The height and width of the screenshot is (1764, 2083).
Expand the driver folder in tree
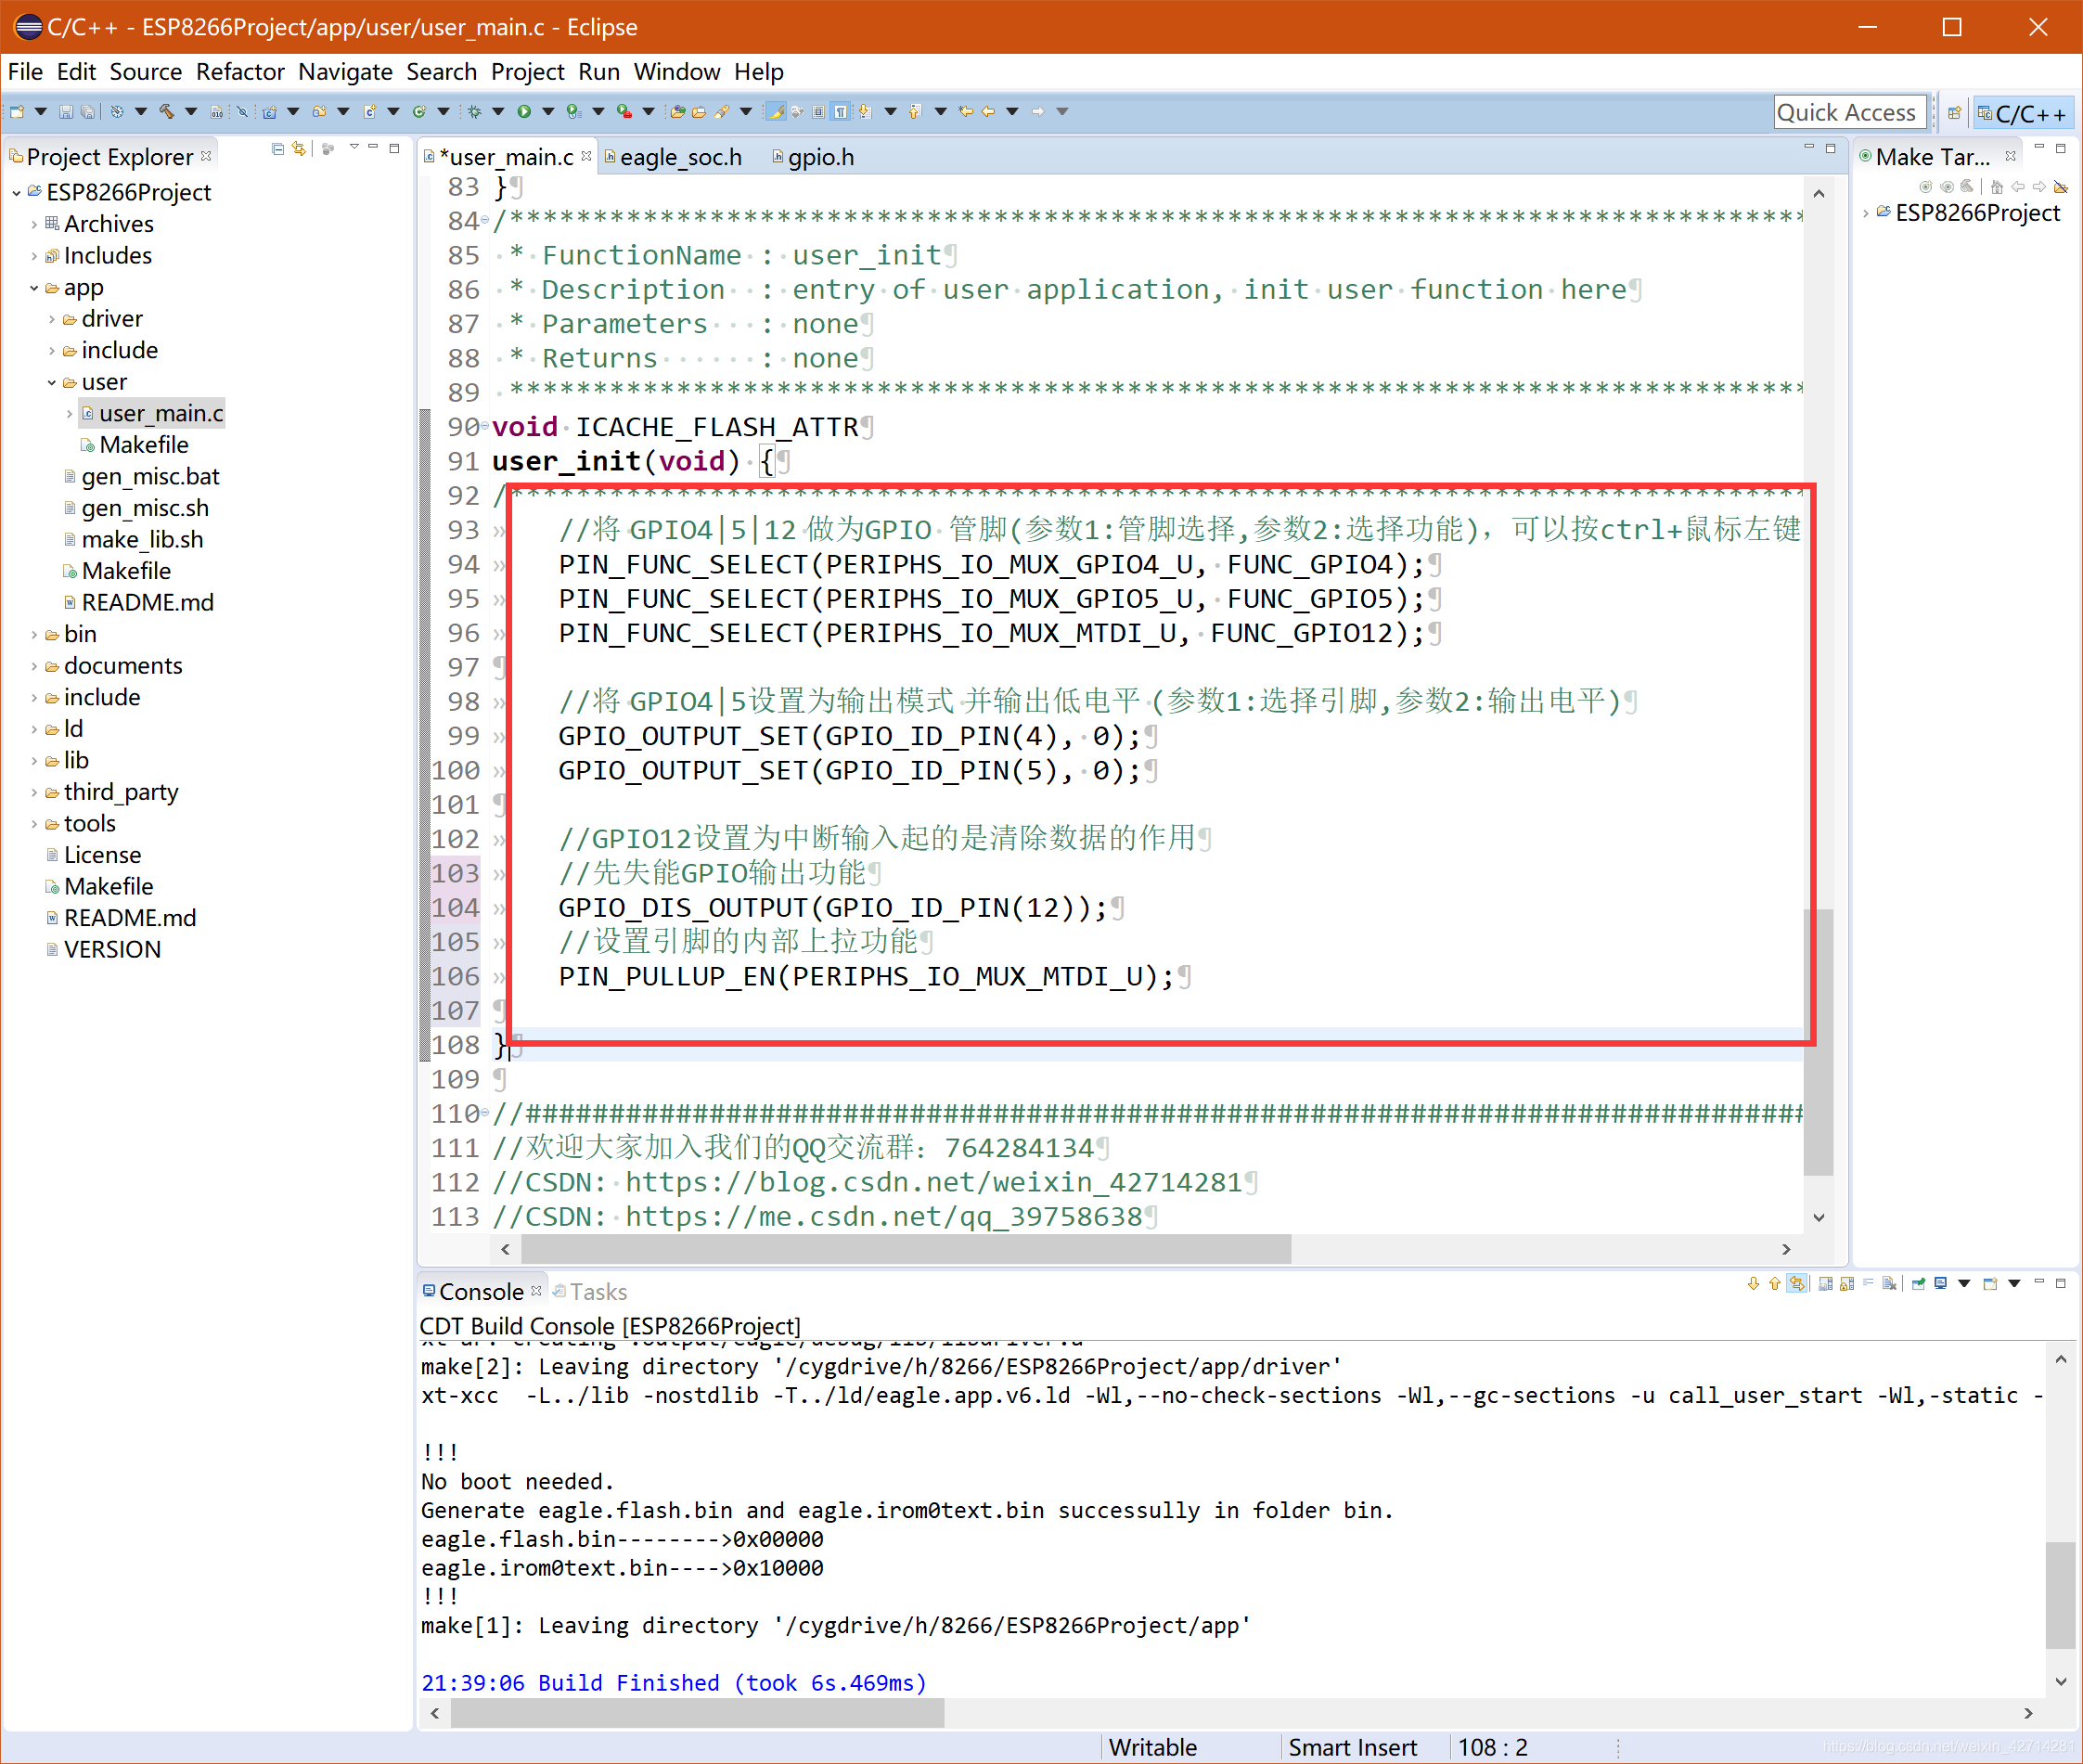click(52, 320)
